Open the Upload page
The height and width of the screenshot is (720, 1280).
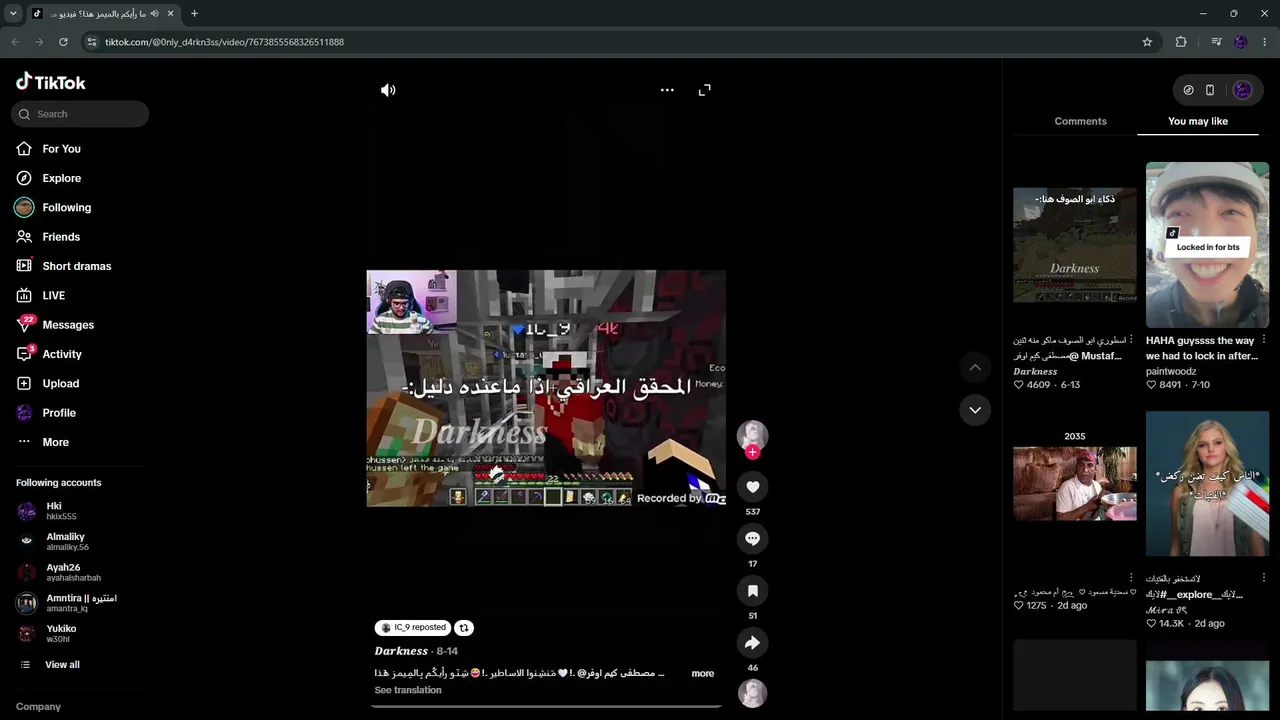[60, 384]
